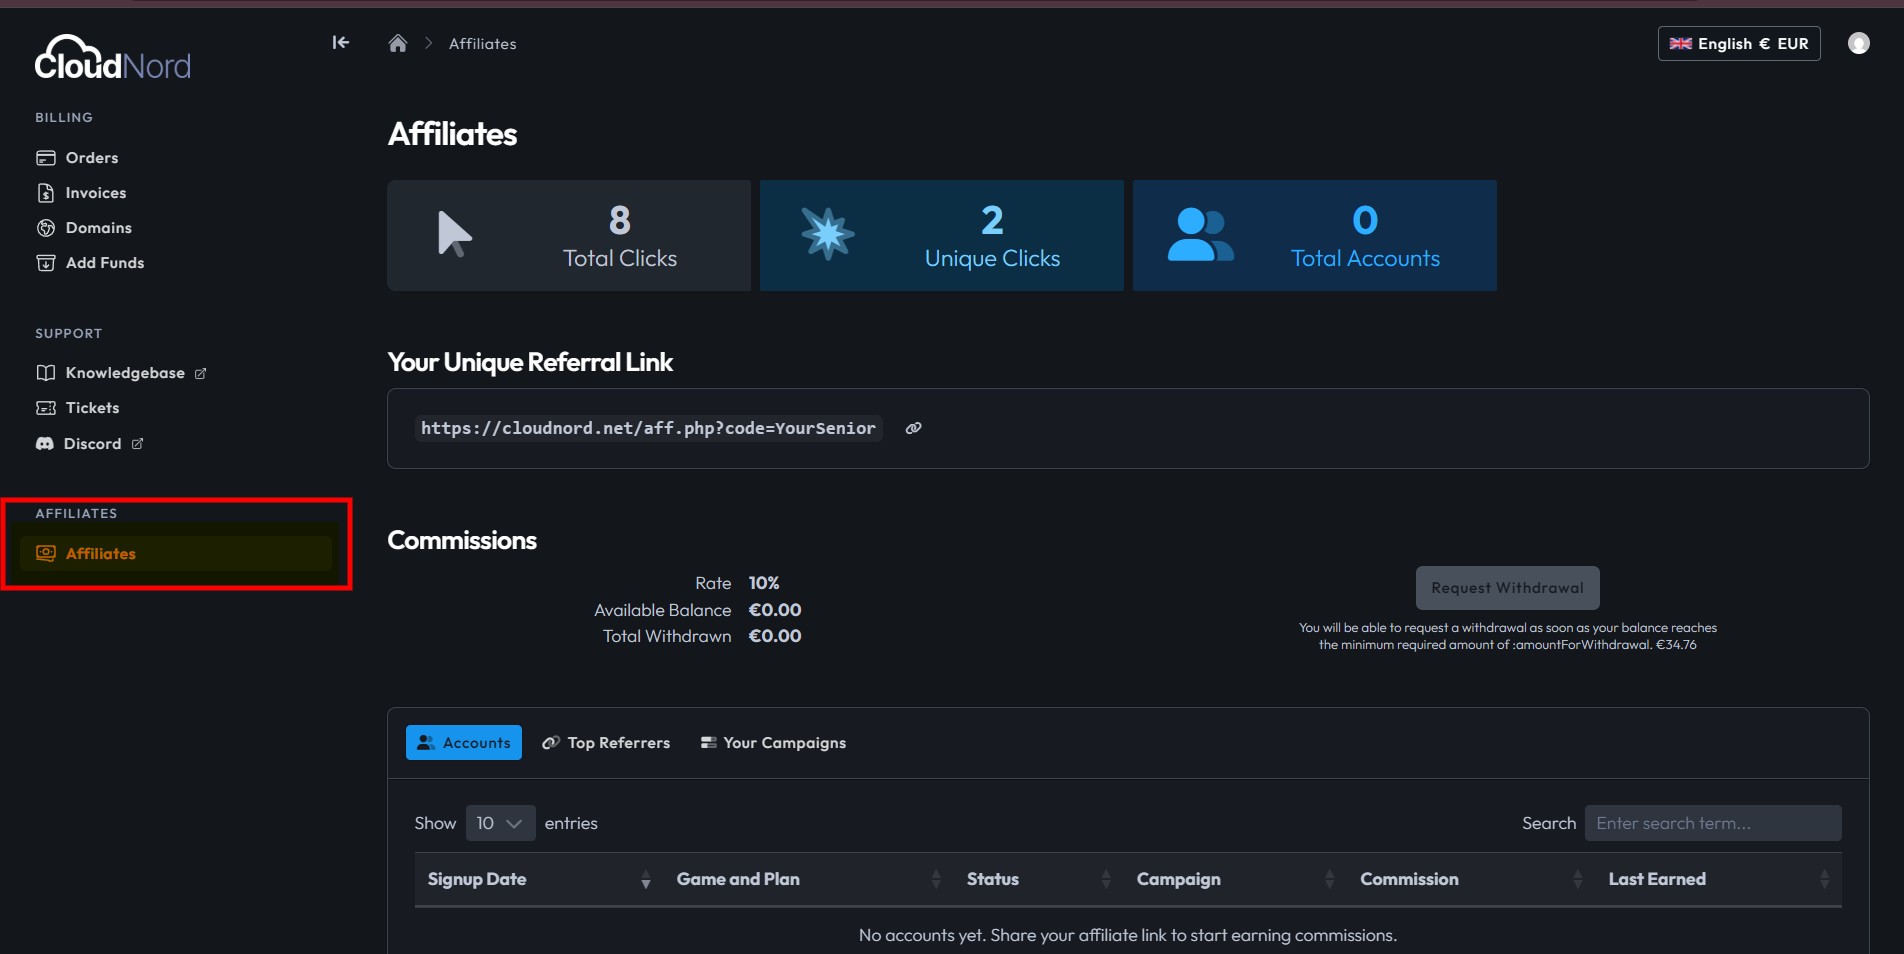Sort by Status column
The height and width of the screenshot is (954, 1904).
click(1039, 879)
